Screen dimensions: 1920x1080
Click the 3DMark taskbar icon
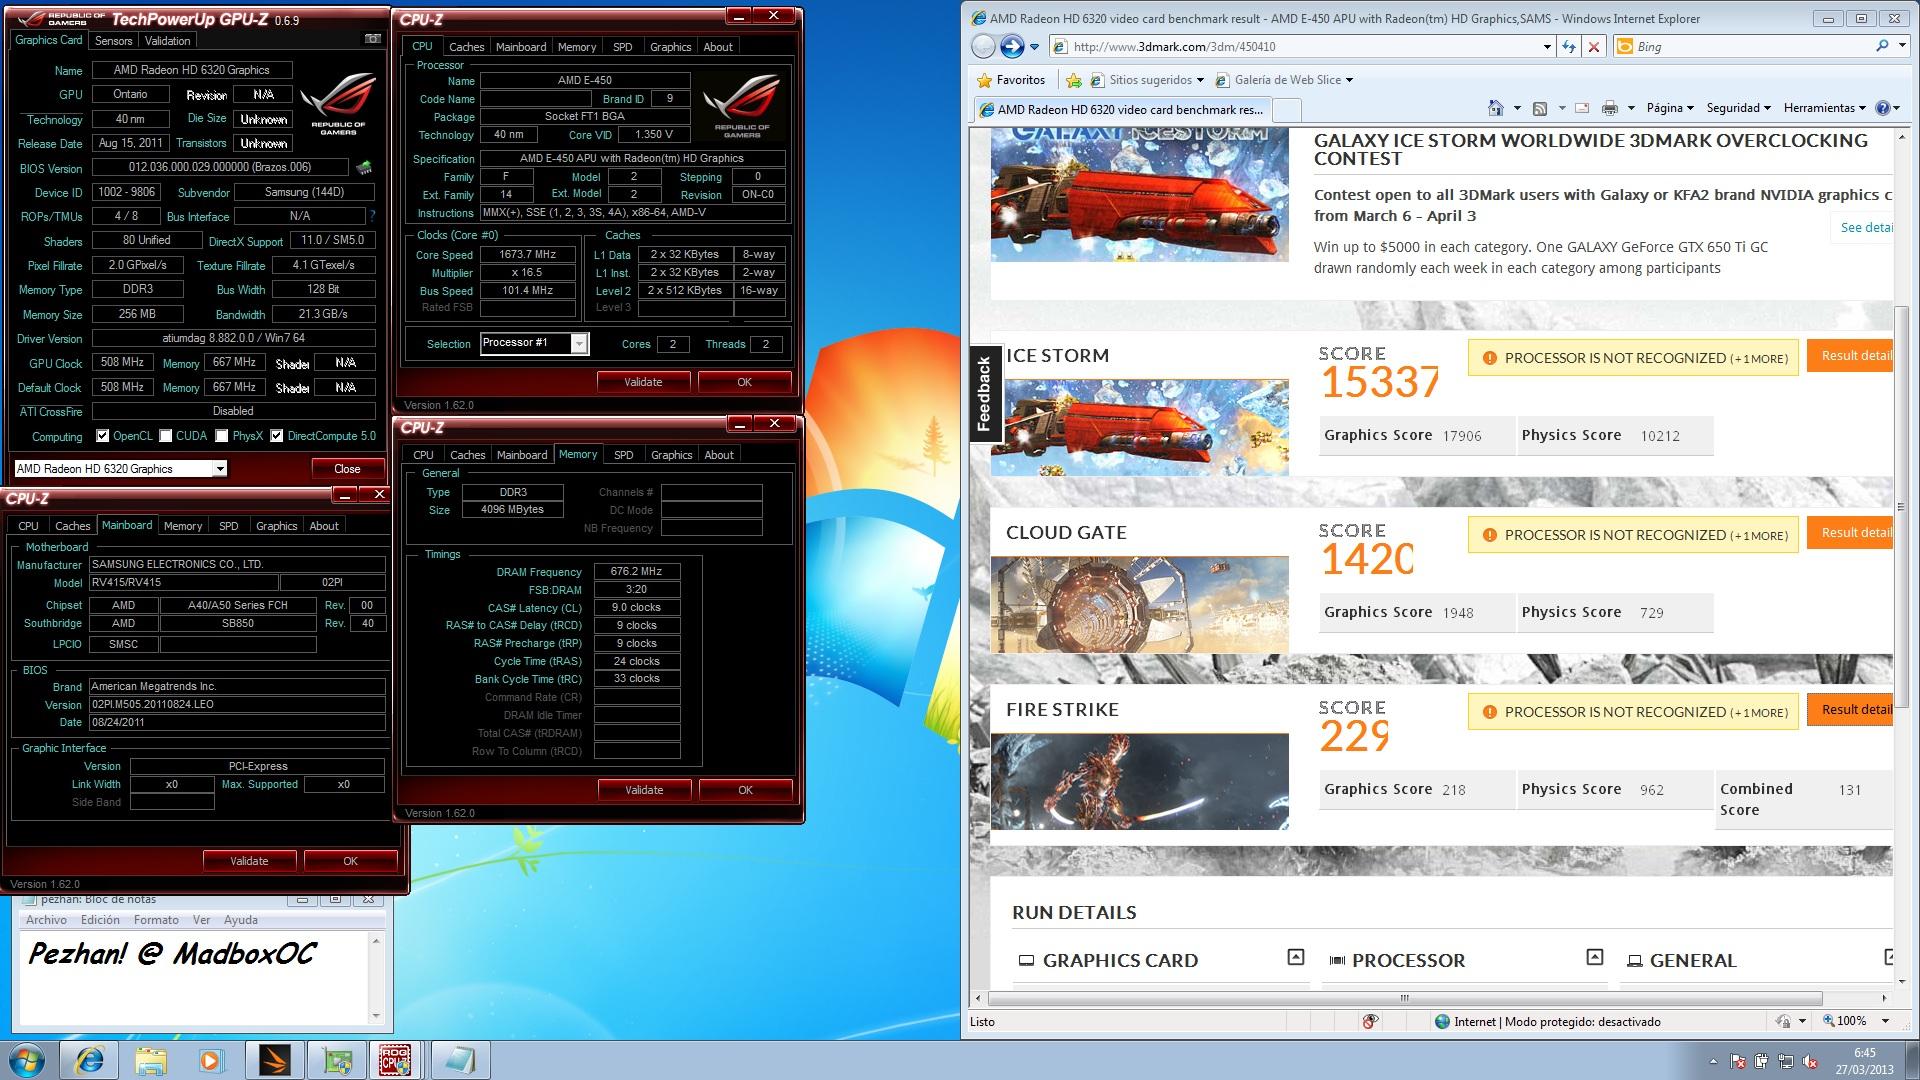tap(274, 1060)
